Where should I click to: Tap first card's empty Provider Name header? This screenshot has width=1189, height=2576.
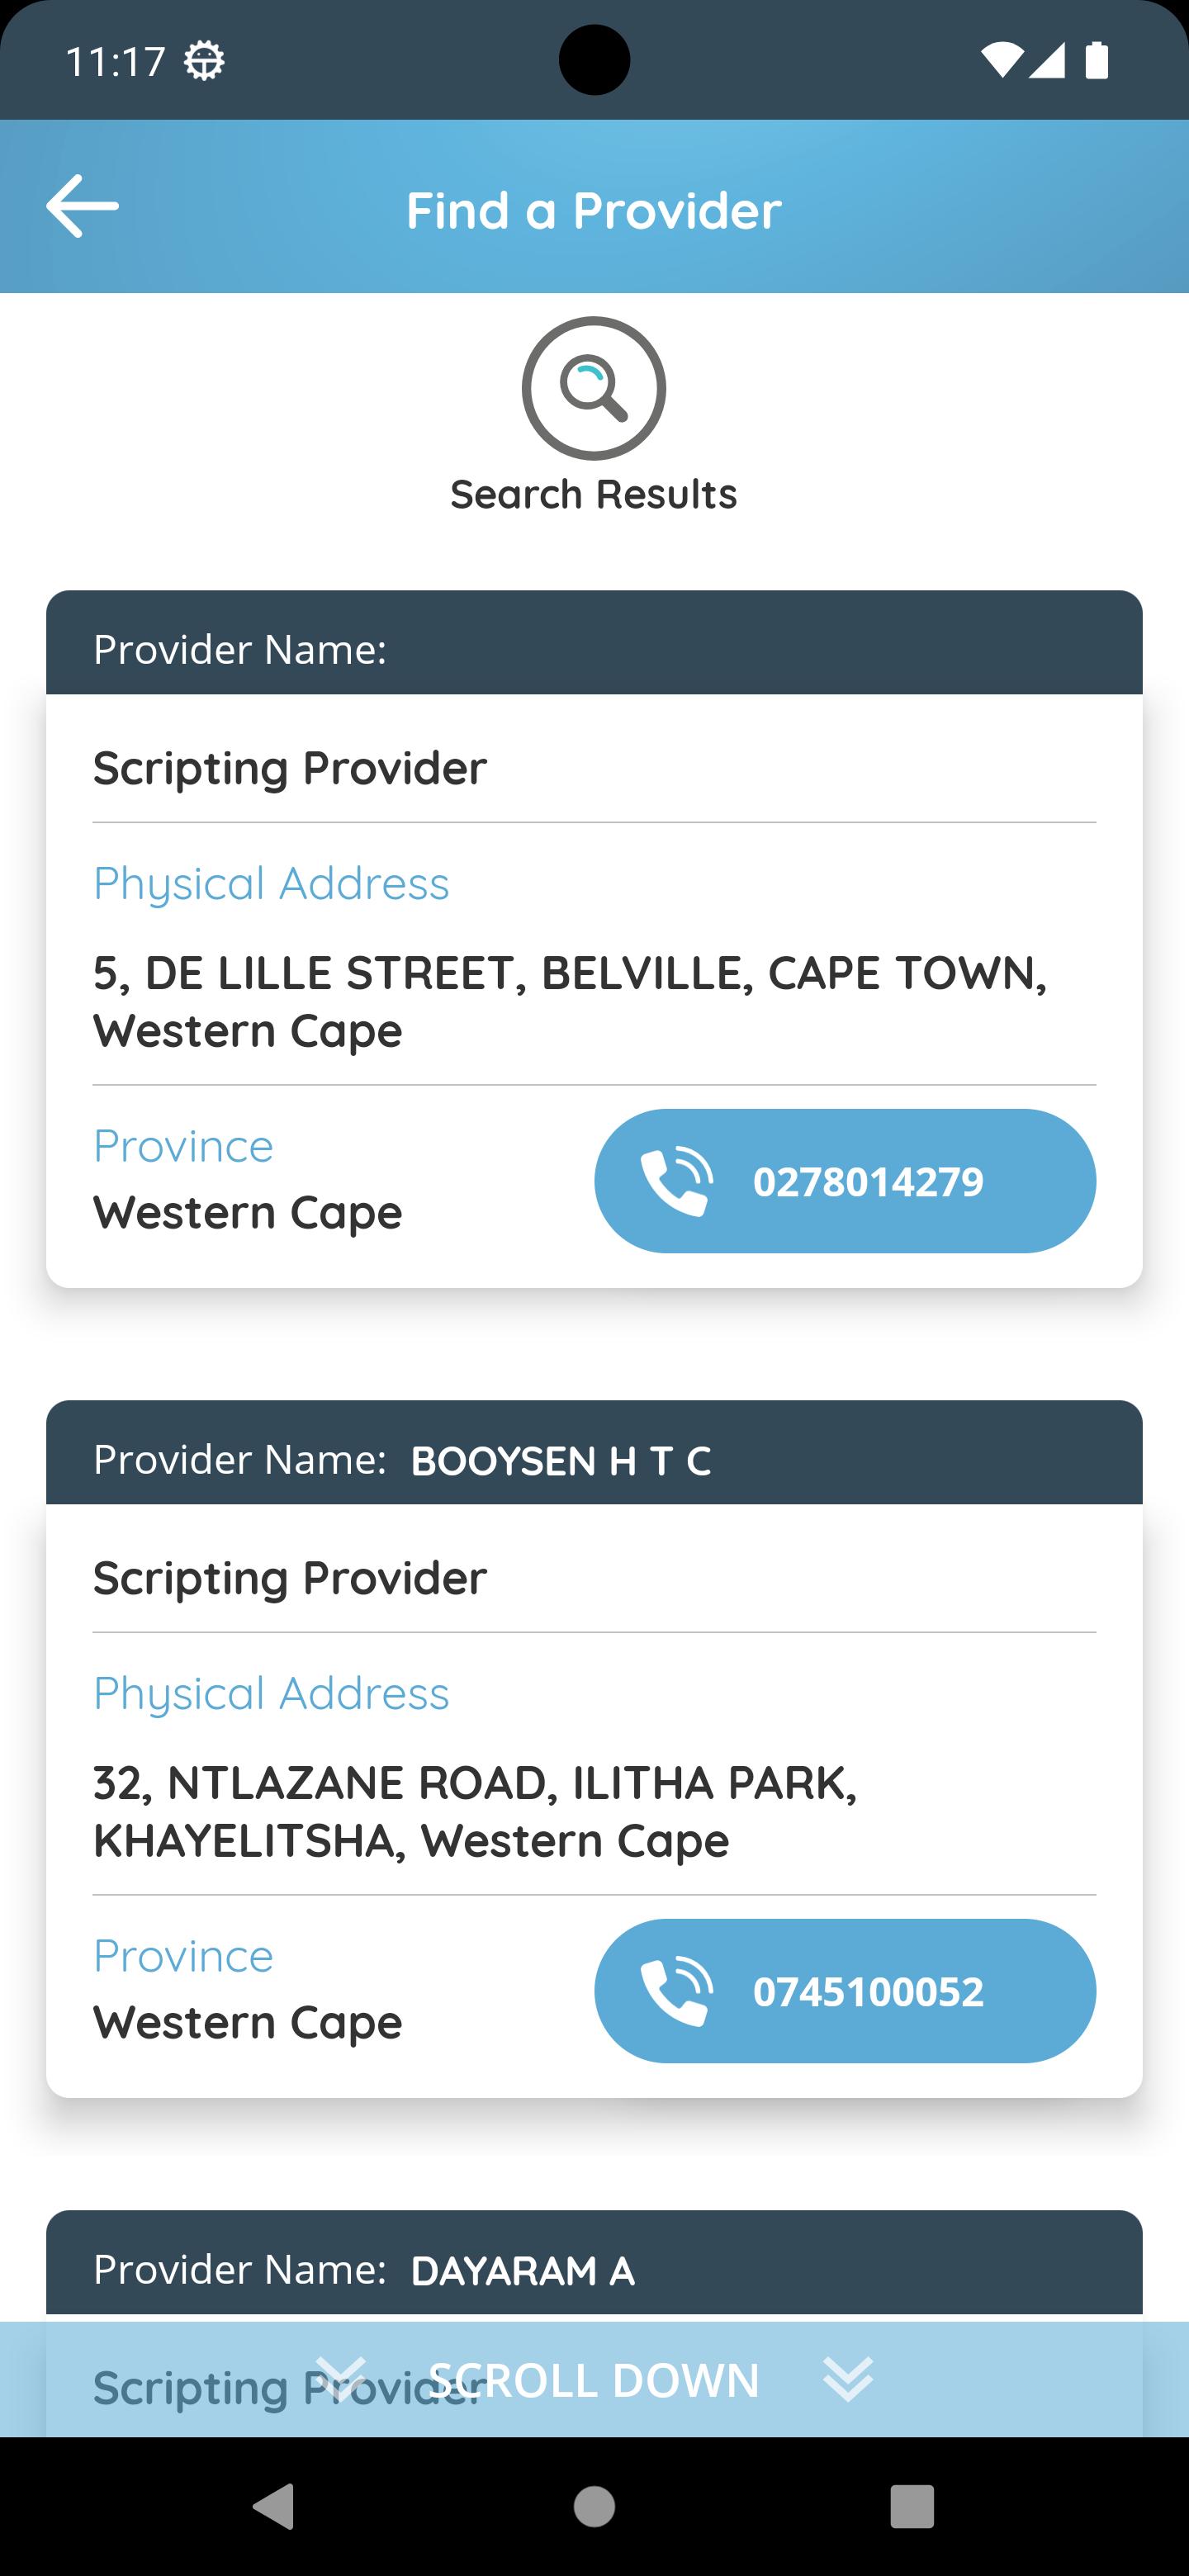tap(594, 642)
